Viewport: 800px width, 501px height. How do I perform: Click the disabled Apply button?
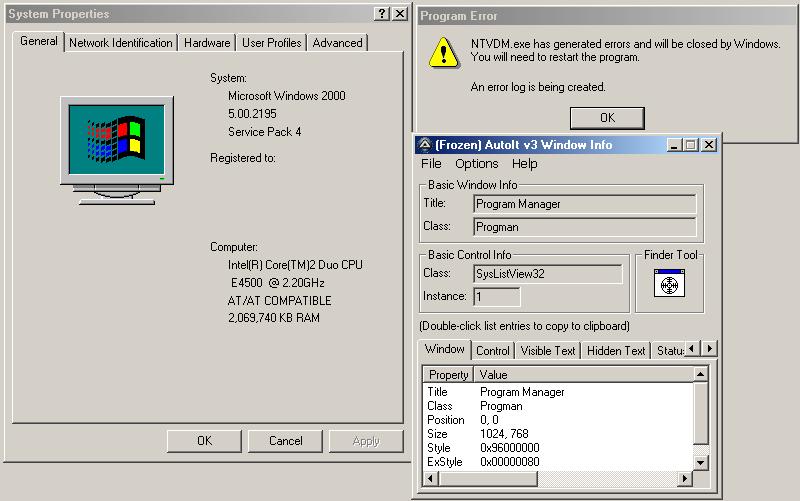click(366, 441)
